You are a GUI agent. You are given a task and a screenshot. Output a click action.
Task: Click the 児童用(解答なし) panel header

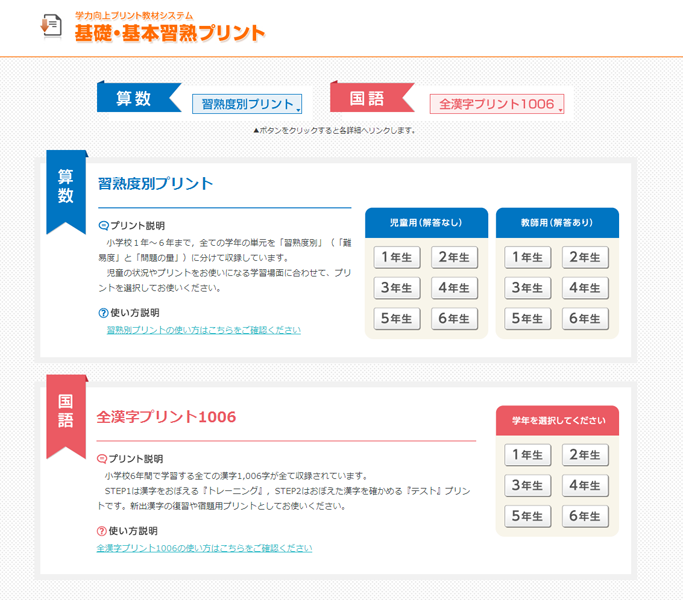point(426,223)
